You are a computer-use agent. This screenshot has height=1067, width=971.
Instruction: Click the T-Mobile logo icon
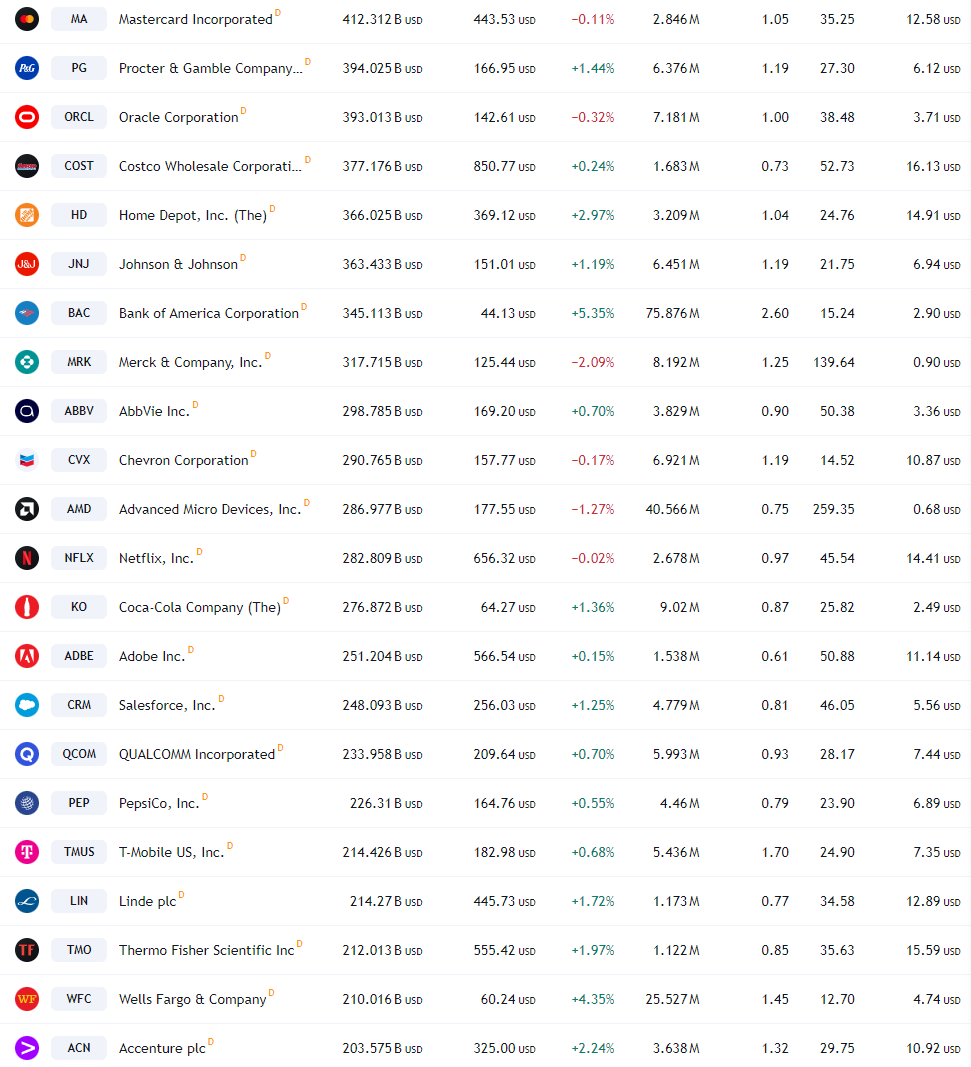click(x=27, y=852)
